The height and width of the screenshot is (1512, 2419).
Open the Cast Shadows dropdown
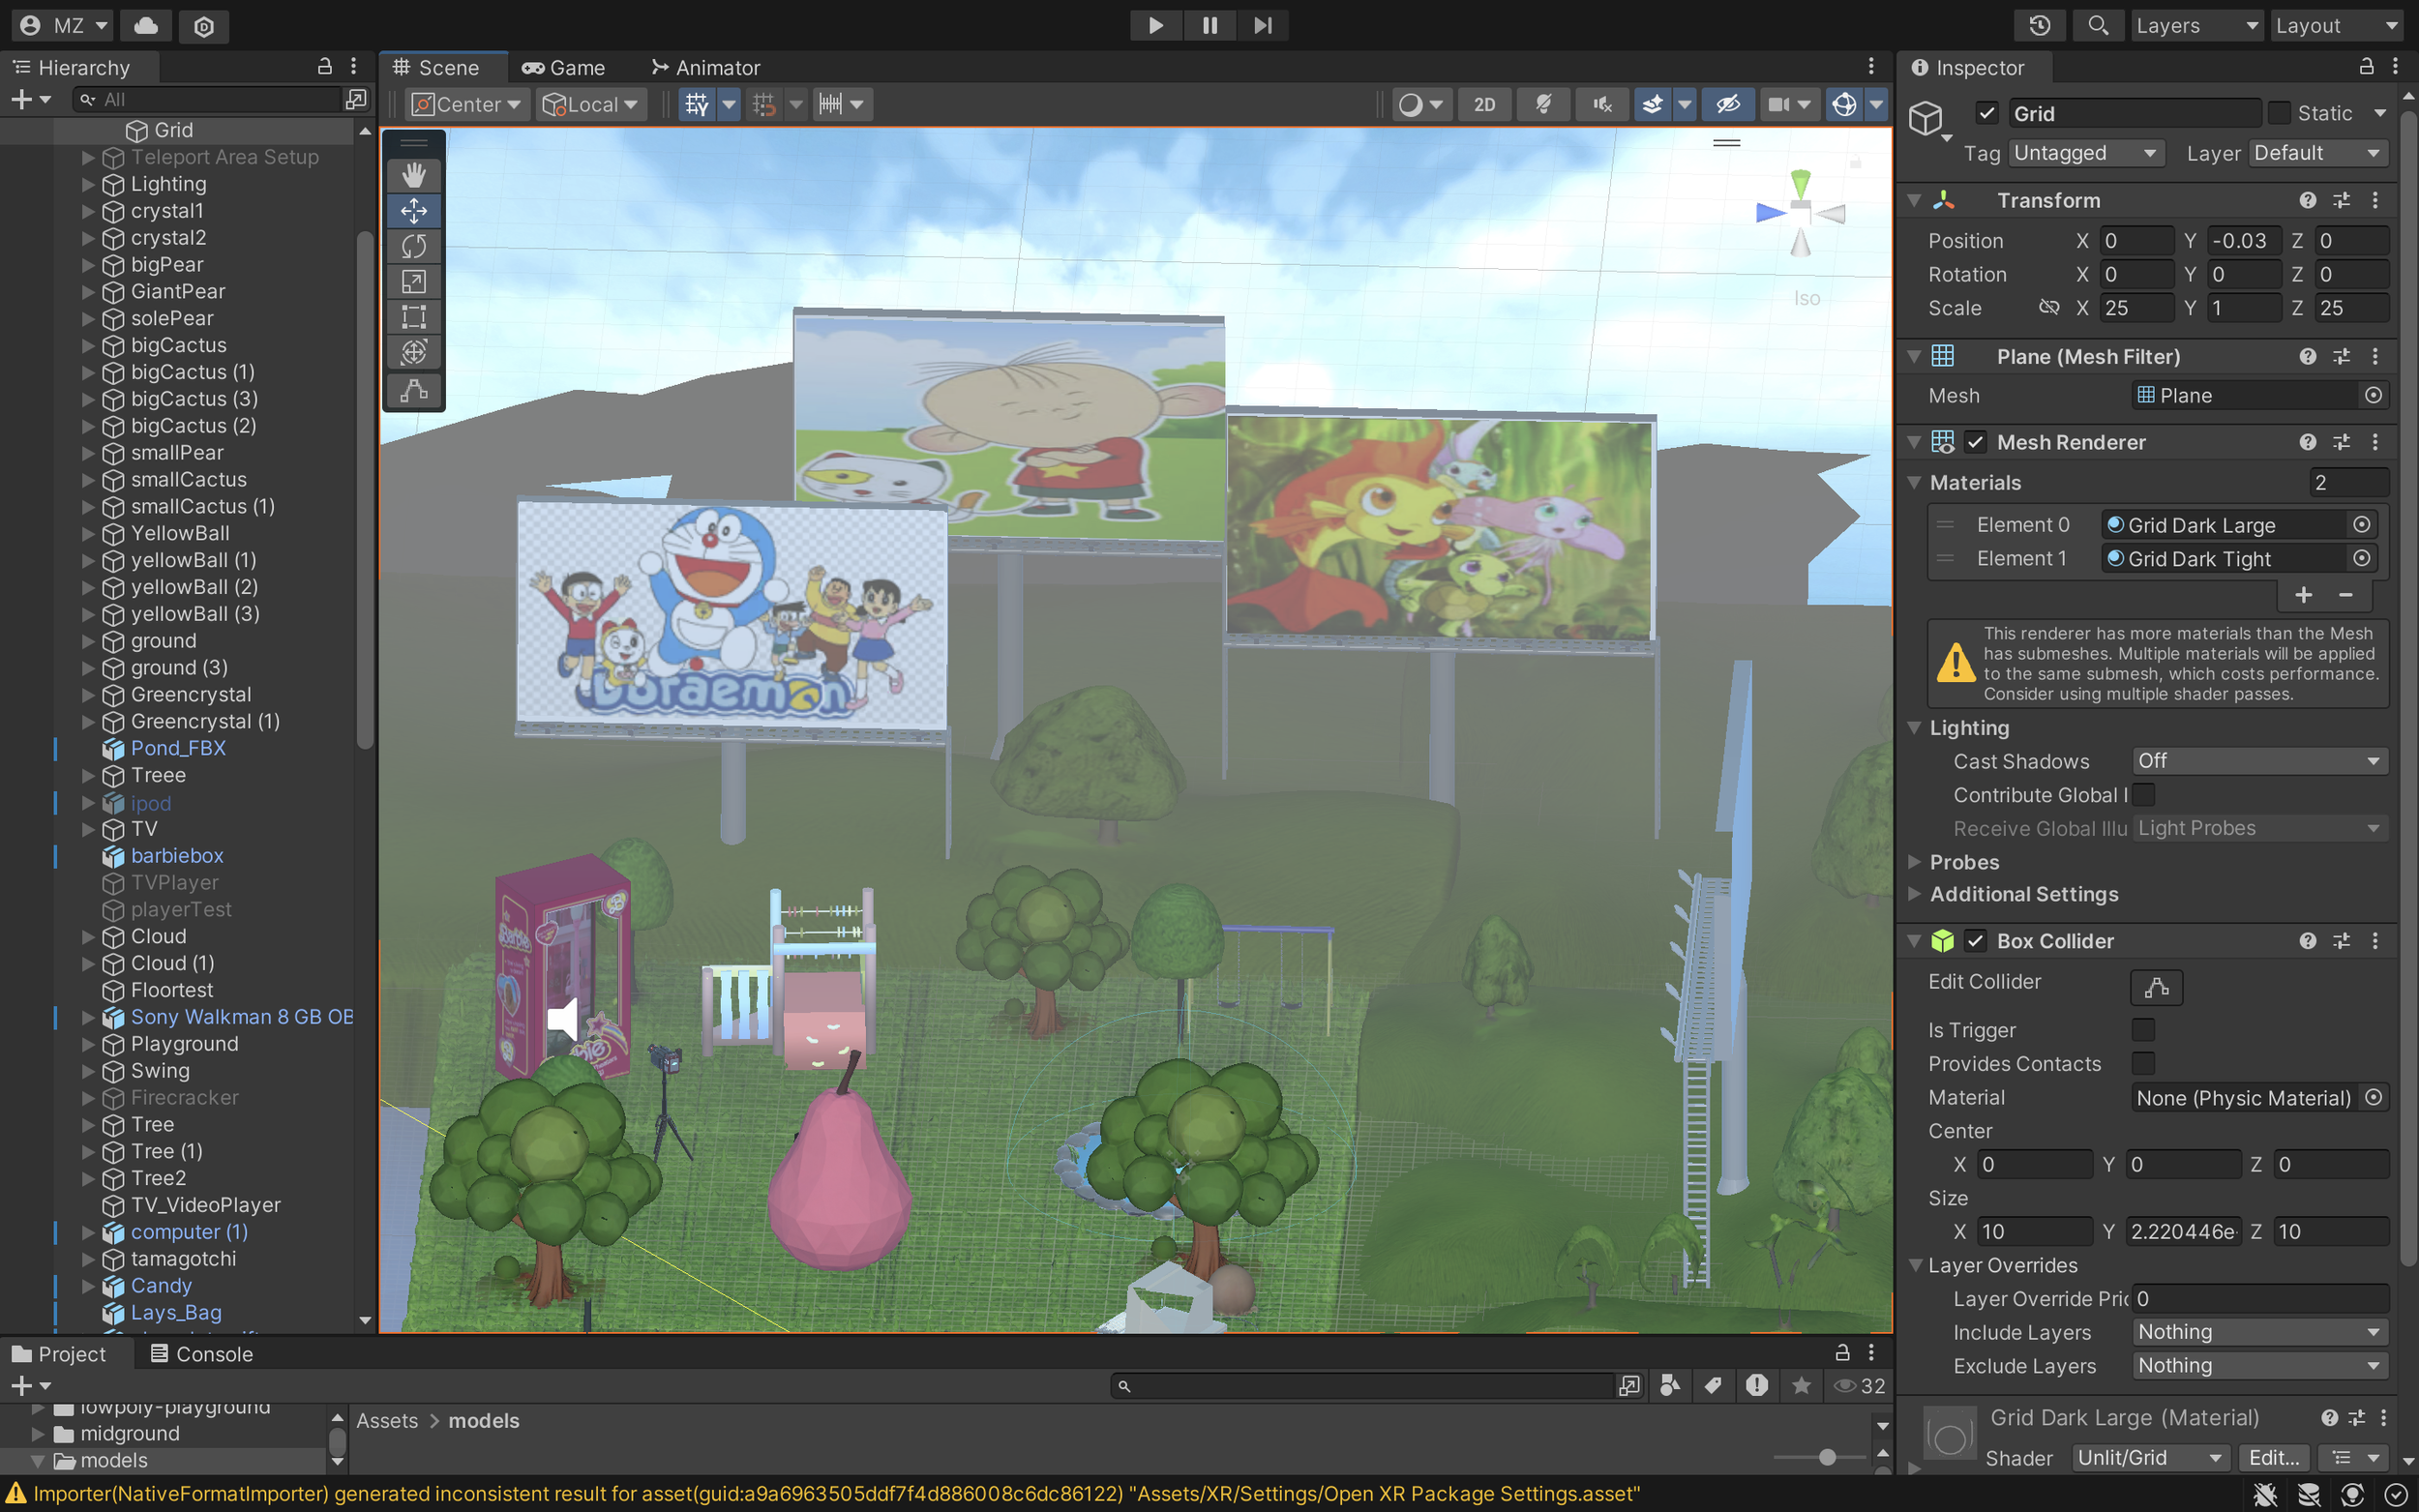coord(2258,760)
